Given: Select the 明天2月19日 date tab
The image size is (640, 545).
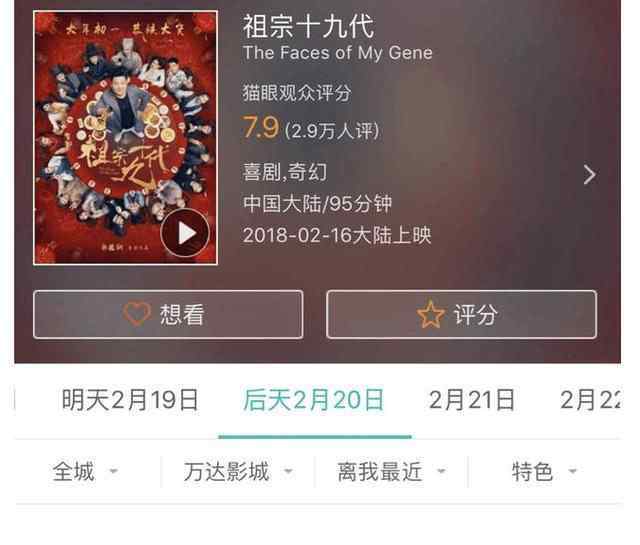Looking at the screenshot, I should (x=130, y=400).
